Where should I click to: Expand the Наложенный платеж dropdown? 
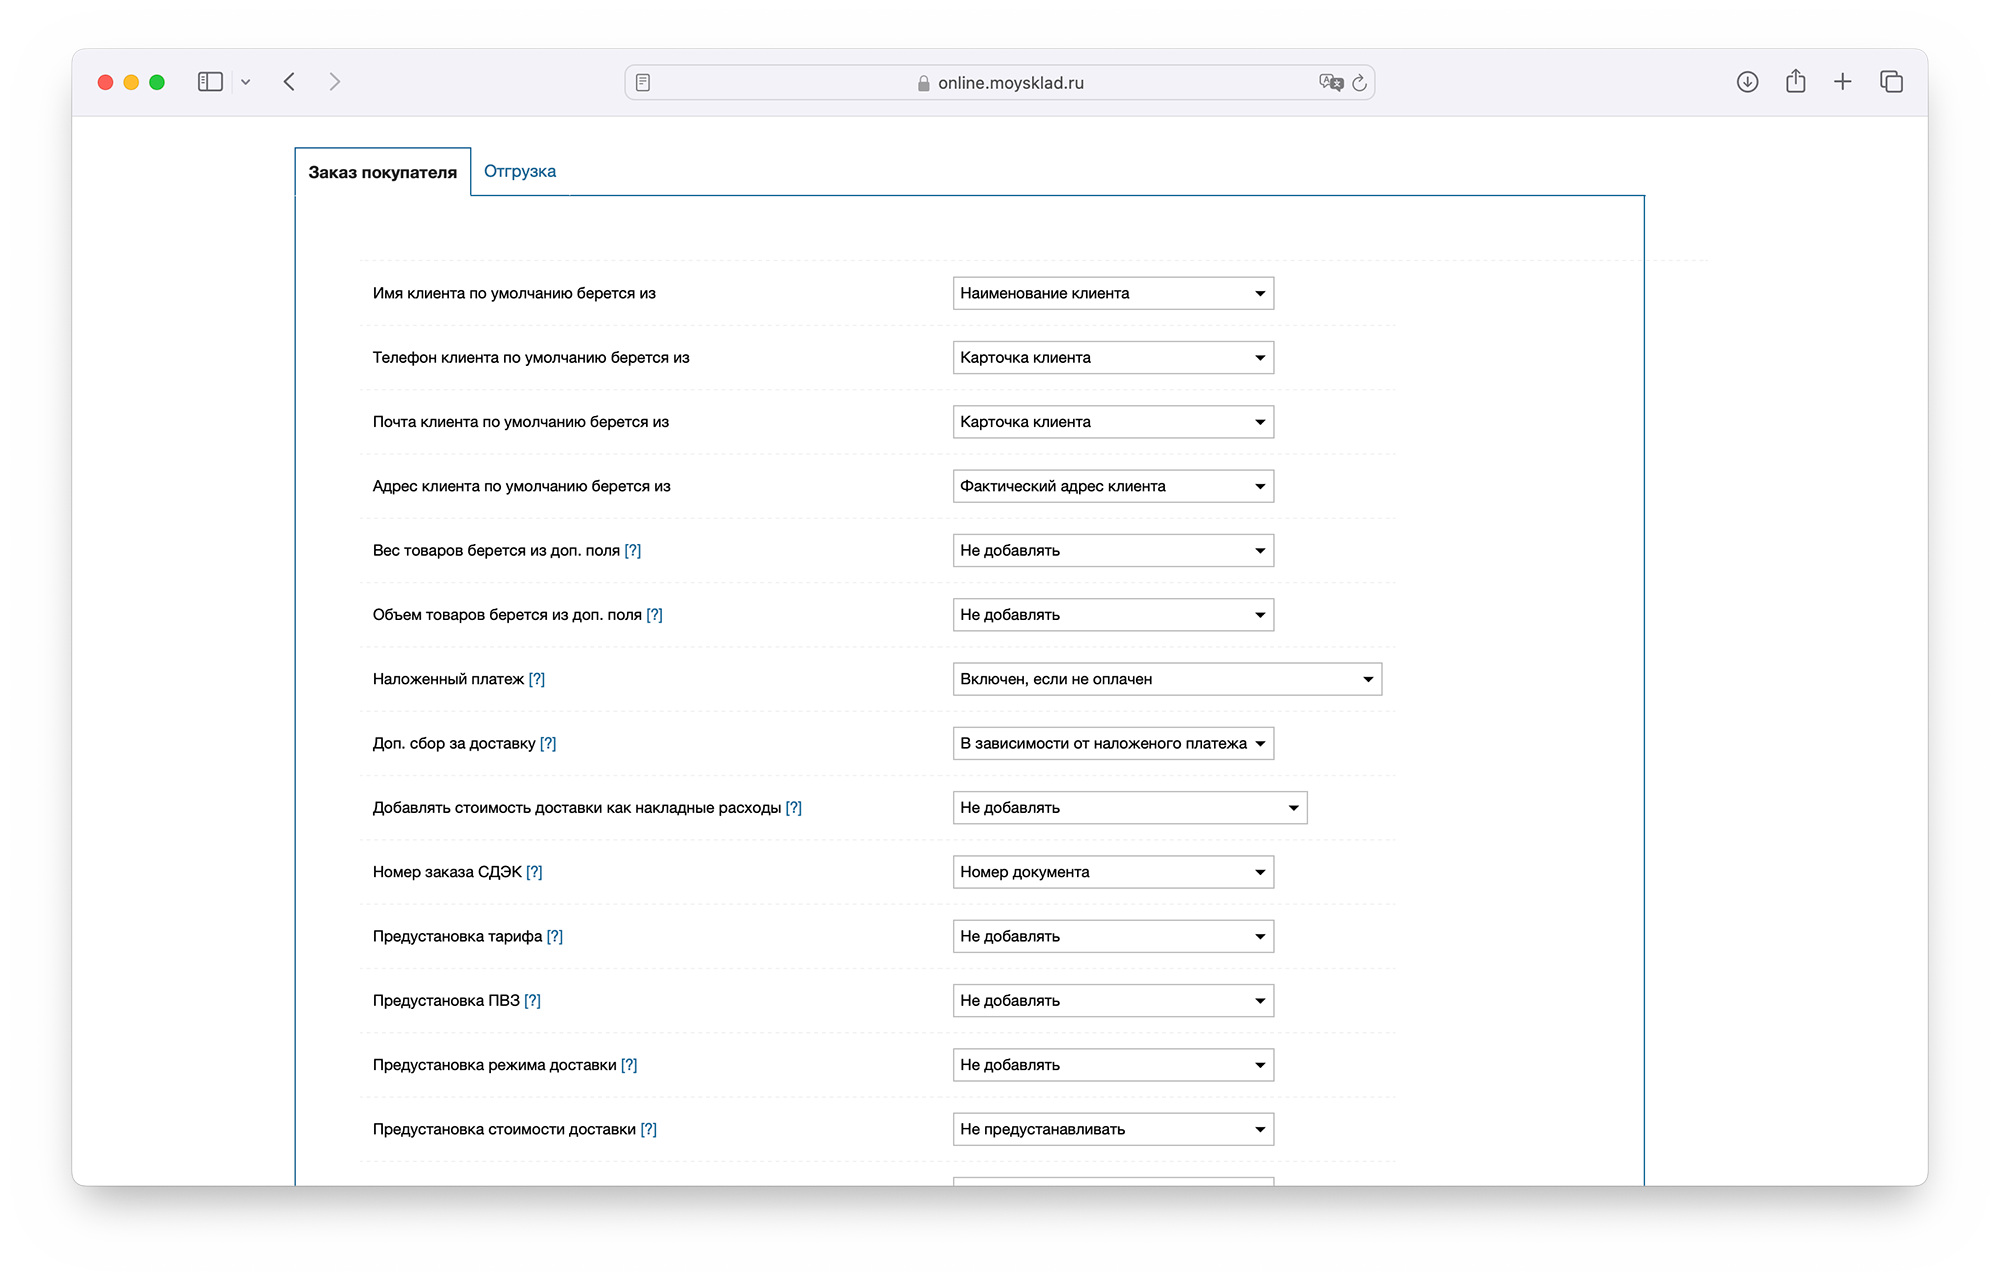pyautogui.click(x=1166, y=679)
